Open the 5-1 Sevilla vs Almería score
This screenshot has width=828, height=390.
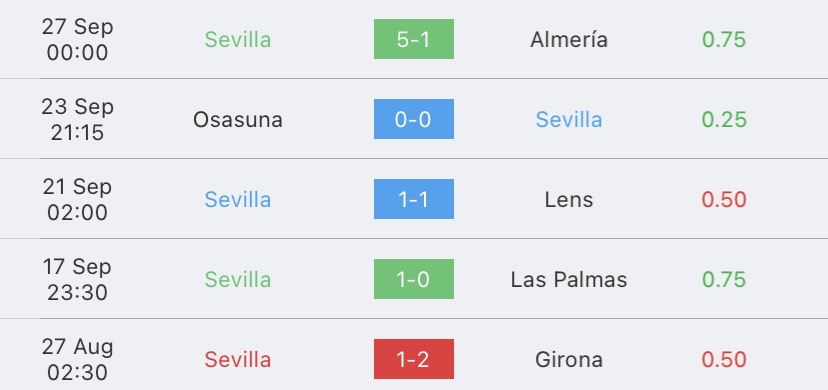[x=413, y=39]
